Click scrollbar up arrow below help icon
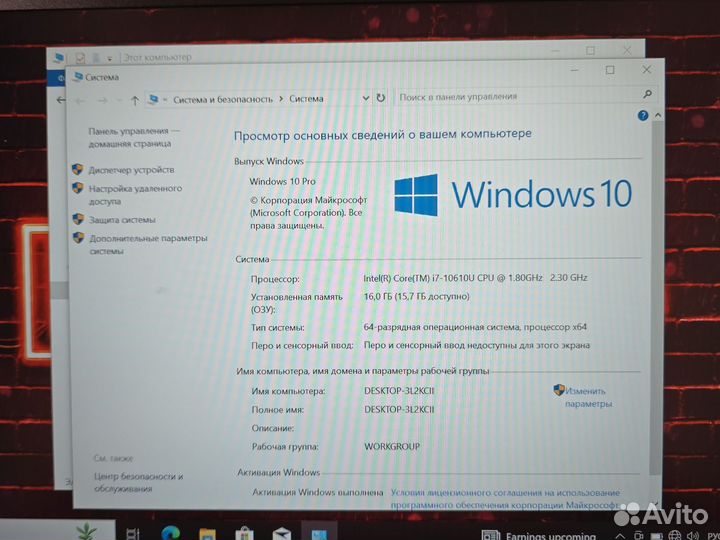The width and height of the screenshot is (720, 540). pos(658,115)
